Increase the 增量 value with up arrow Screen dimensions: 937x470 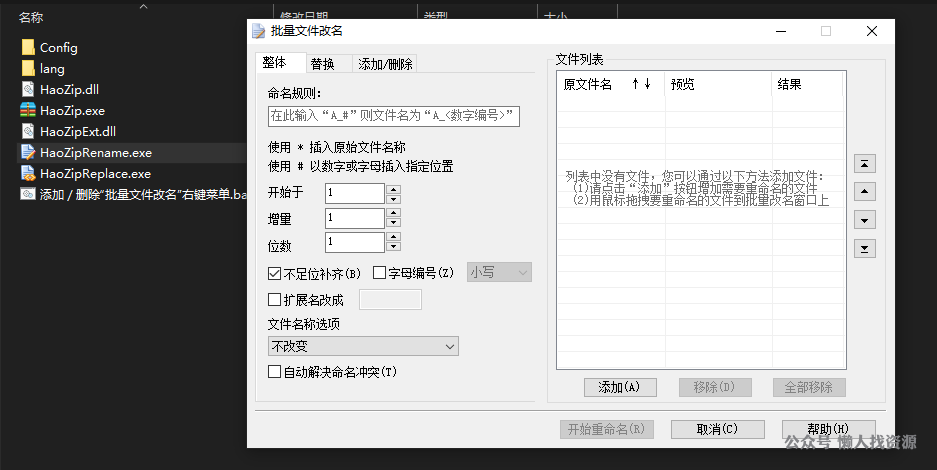(x=393, y=213)
